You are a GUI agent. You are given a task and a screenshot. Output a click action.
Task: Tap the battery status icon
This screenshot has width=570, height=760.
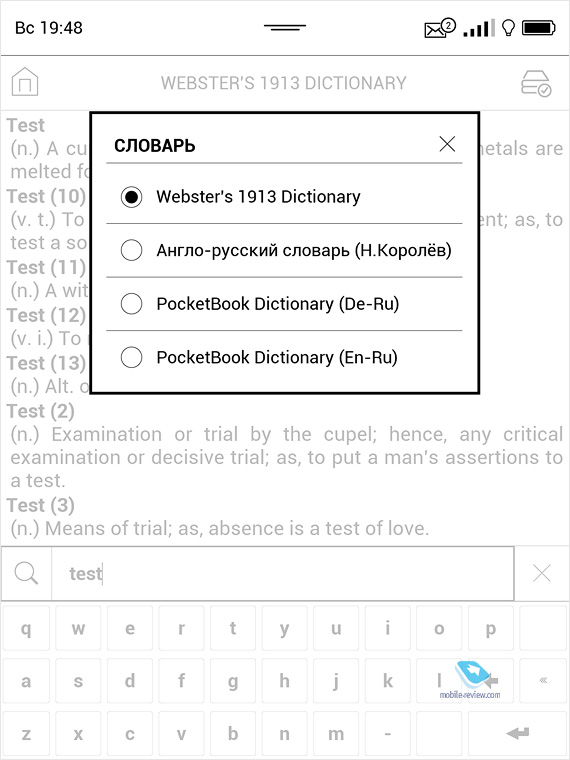point(538,28)
